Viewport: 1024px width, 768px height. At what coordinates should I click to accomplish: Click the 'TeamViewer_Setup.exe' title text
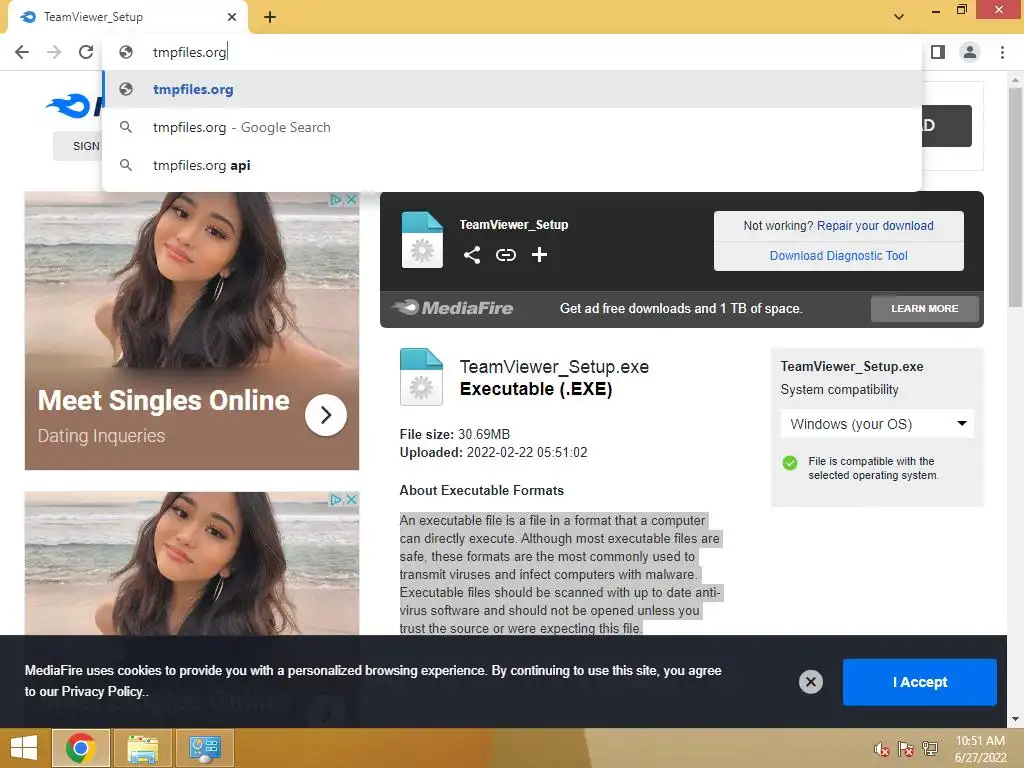tap(554, 367)
